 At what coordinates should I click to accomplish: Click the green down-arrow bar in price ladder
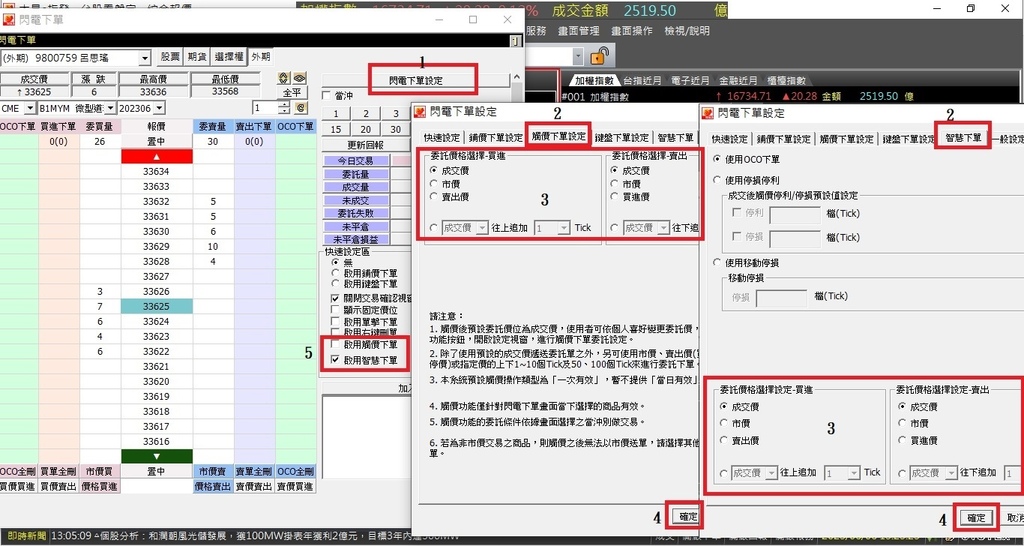157,457
